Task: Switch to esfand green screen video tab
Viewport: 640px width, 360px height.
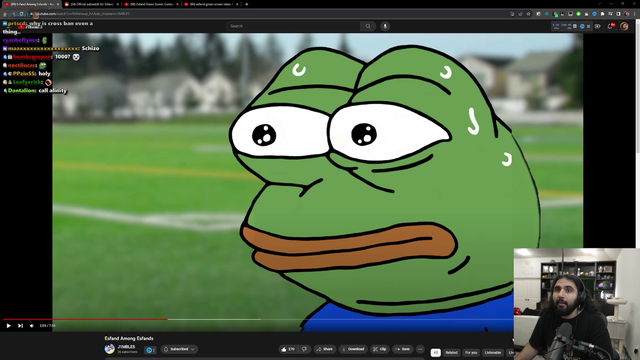Action: tap(211, 4)
